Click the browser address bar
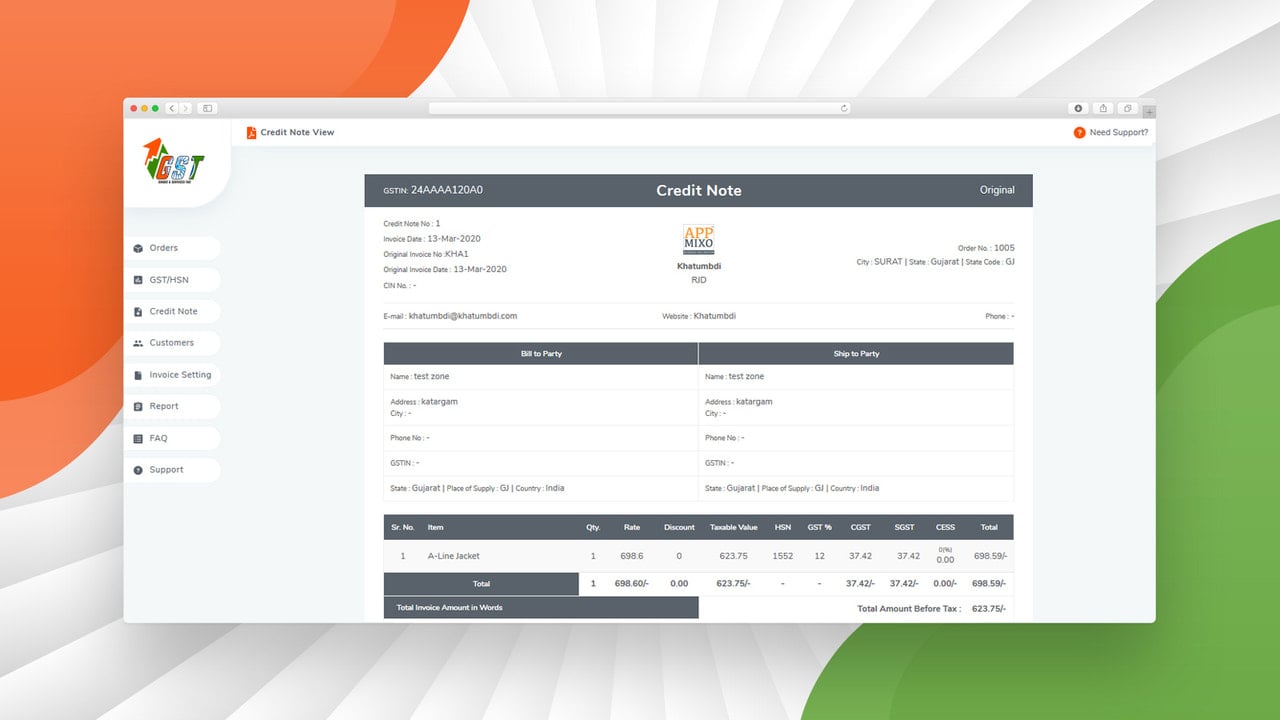Viewport: 1280px width, 720px height. 640,108
